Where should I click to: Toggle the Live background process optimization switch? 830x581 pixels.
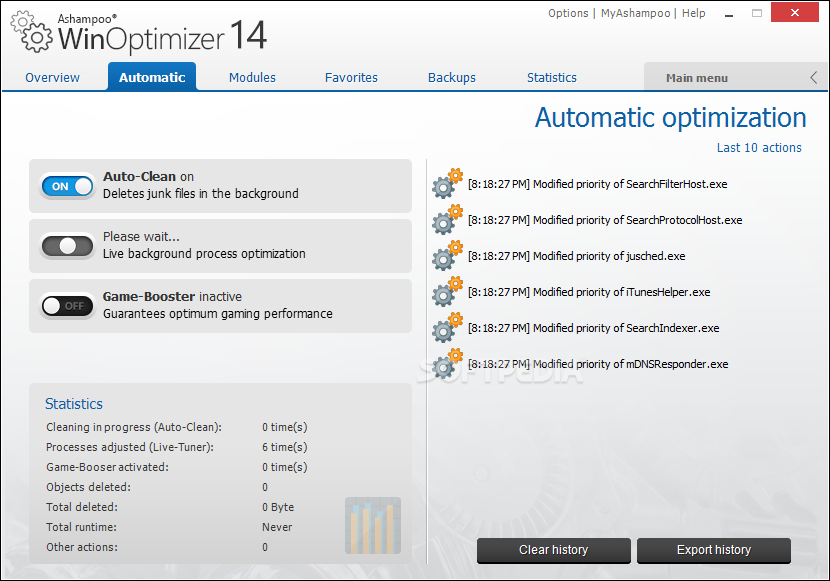(x=67, y=246)
